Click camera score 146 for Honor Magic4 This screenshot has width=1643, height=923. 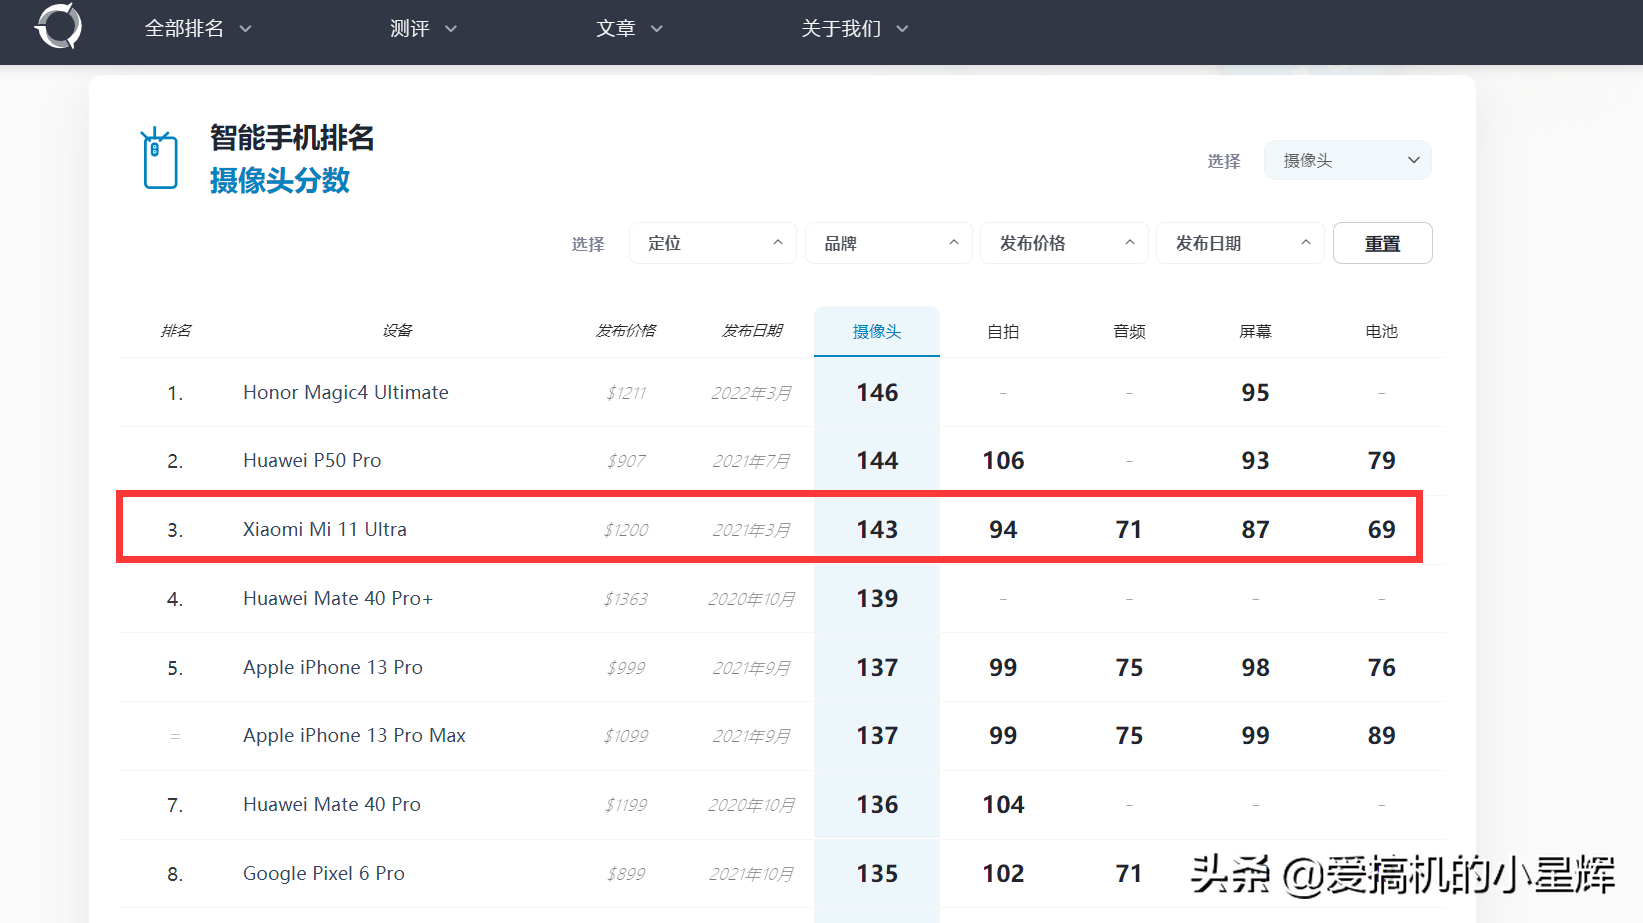click(877, 392)
